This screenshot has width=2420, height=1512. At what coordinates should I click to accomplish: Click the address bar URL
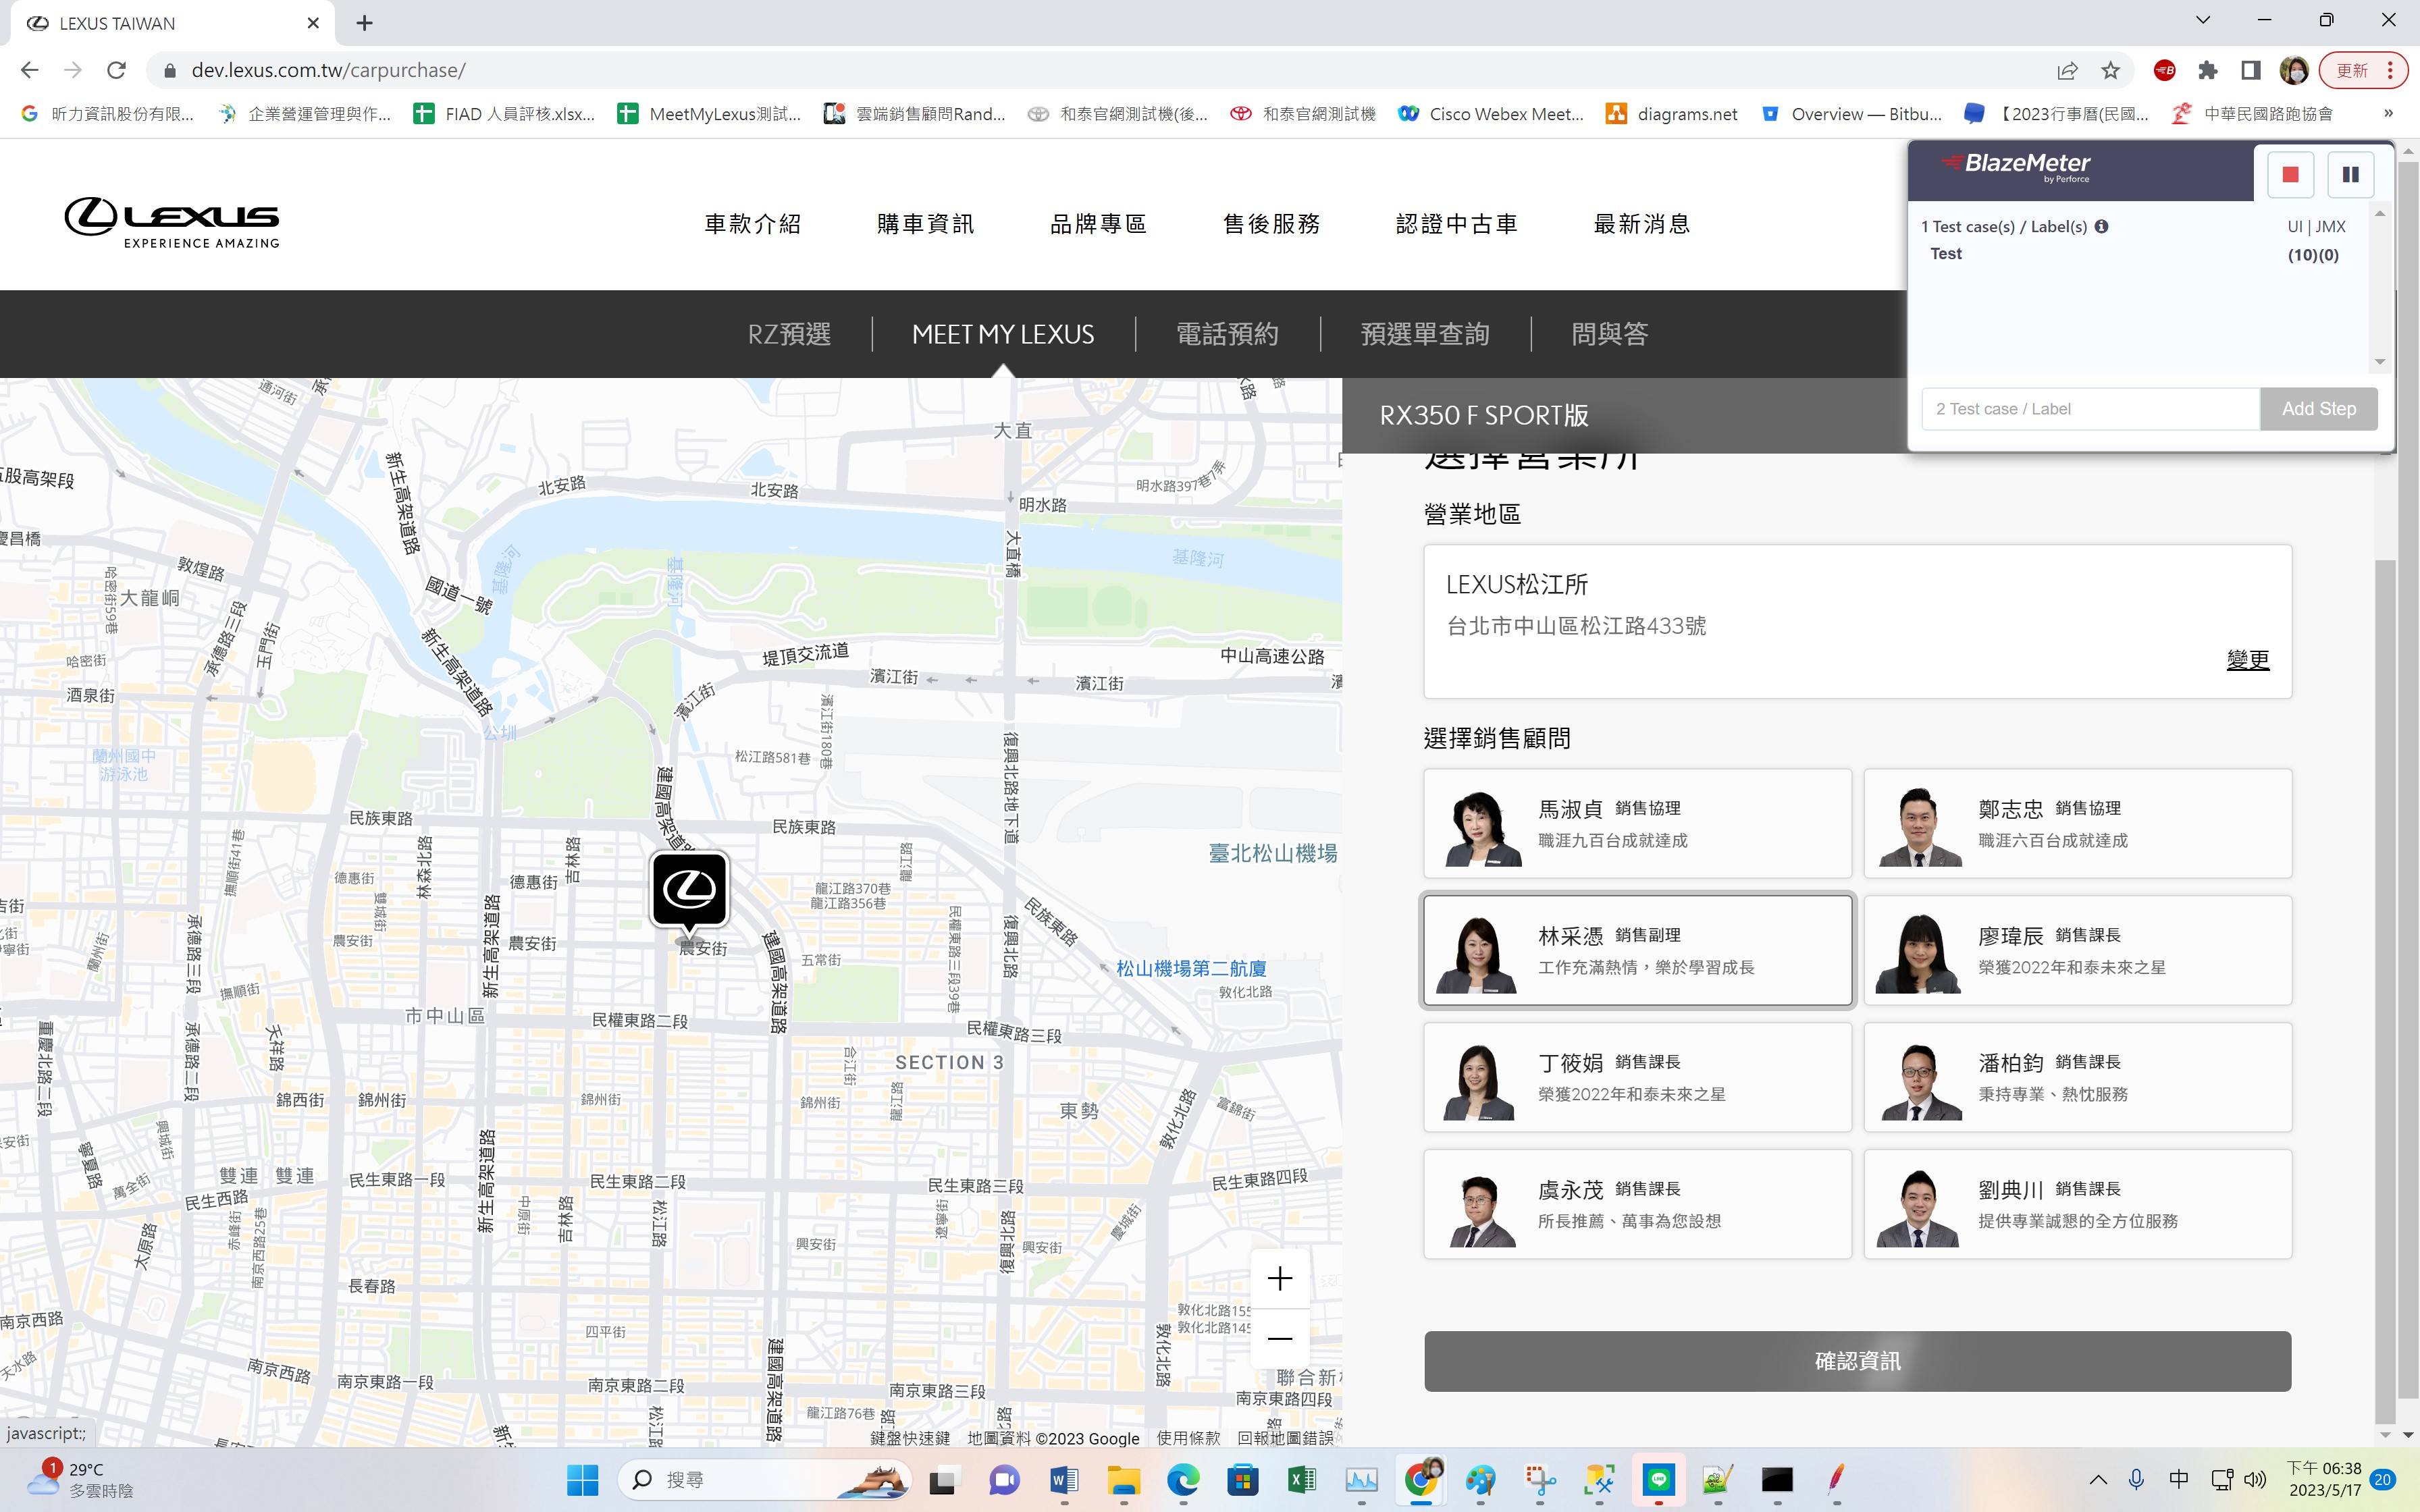[328, 70]
